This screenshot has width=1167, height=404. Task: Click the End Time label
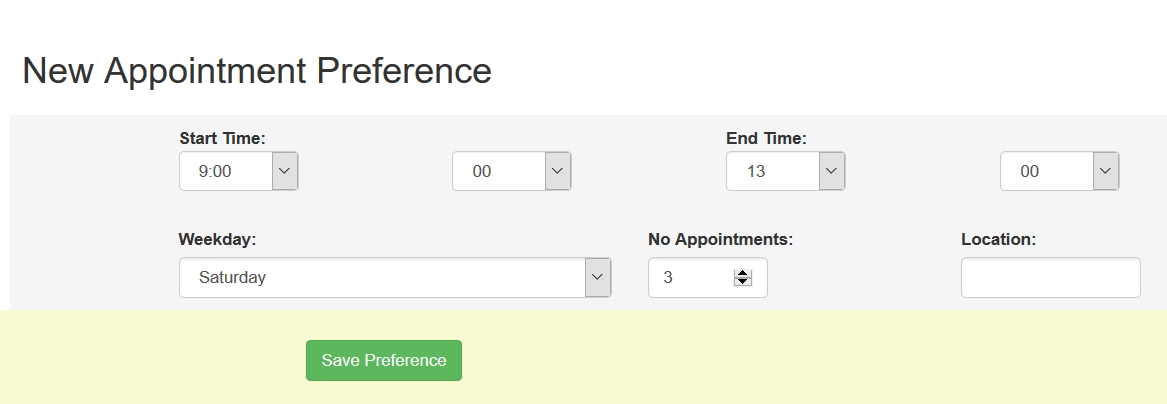pos(766,138)
